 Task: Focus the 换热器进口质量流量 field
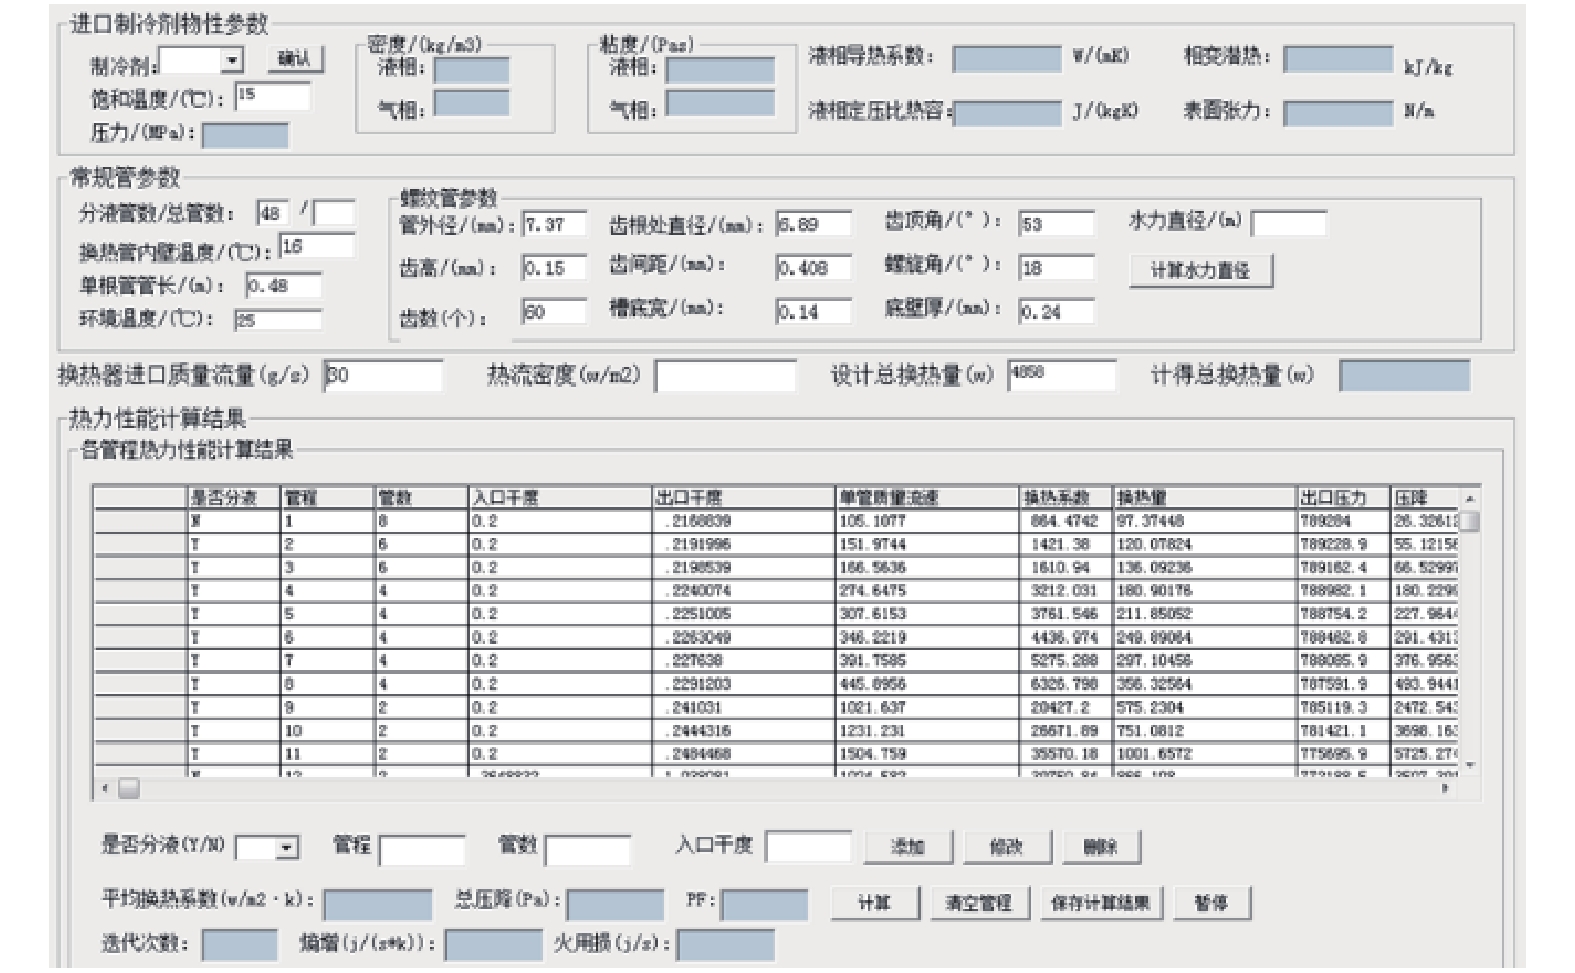(383, 376)
